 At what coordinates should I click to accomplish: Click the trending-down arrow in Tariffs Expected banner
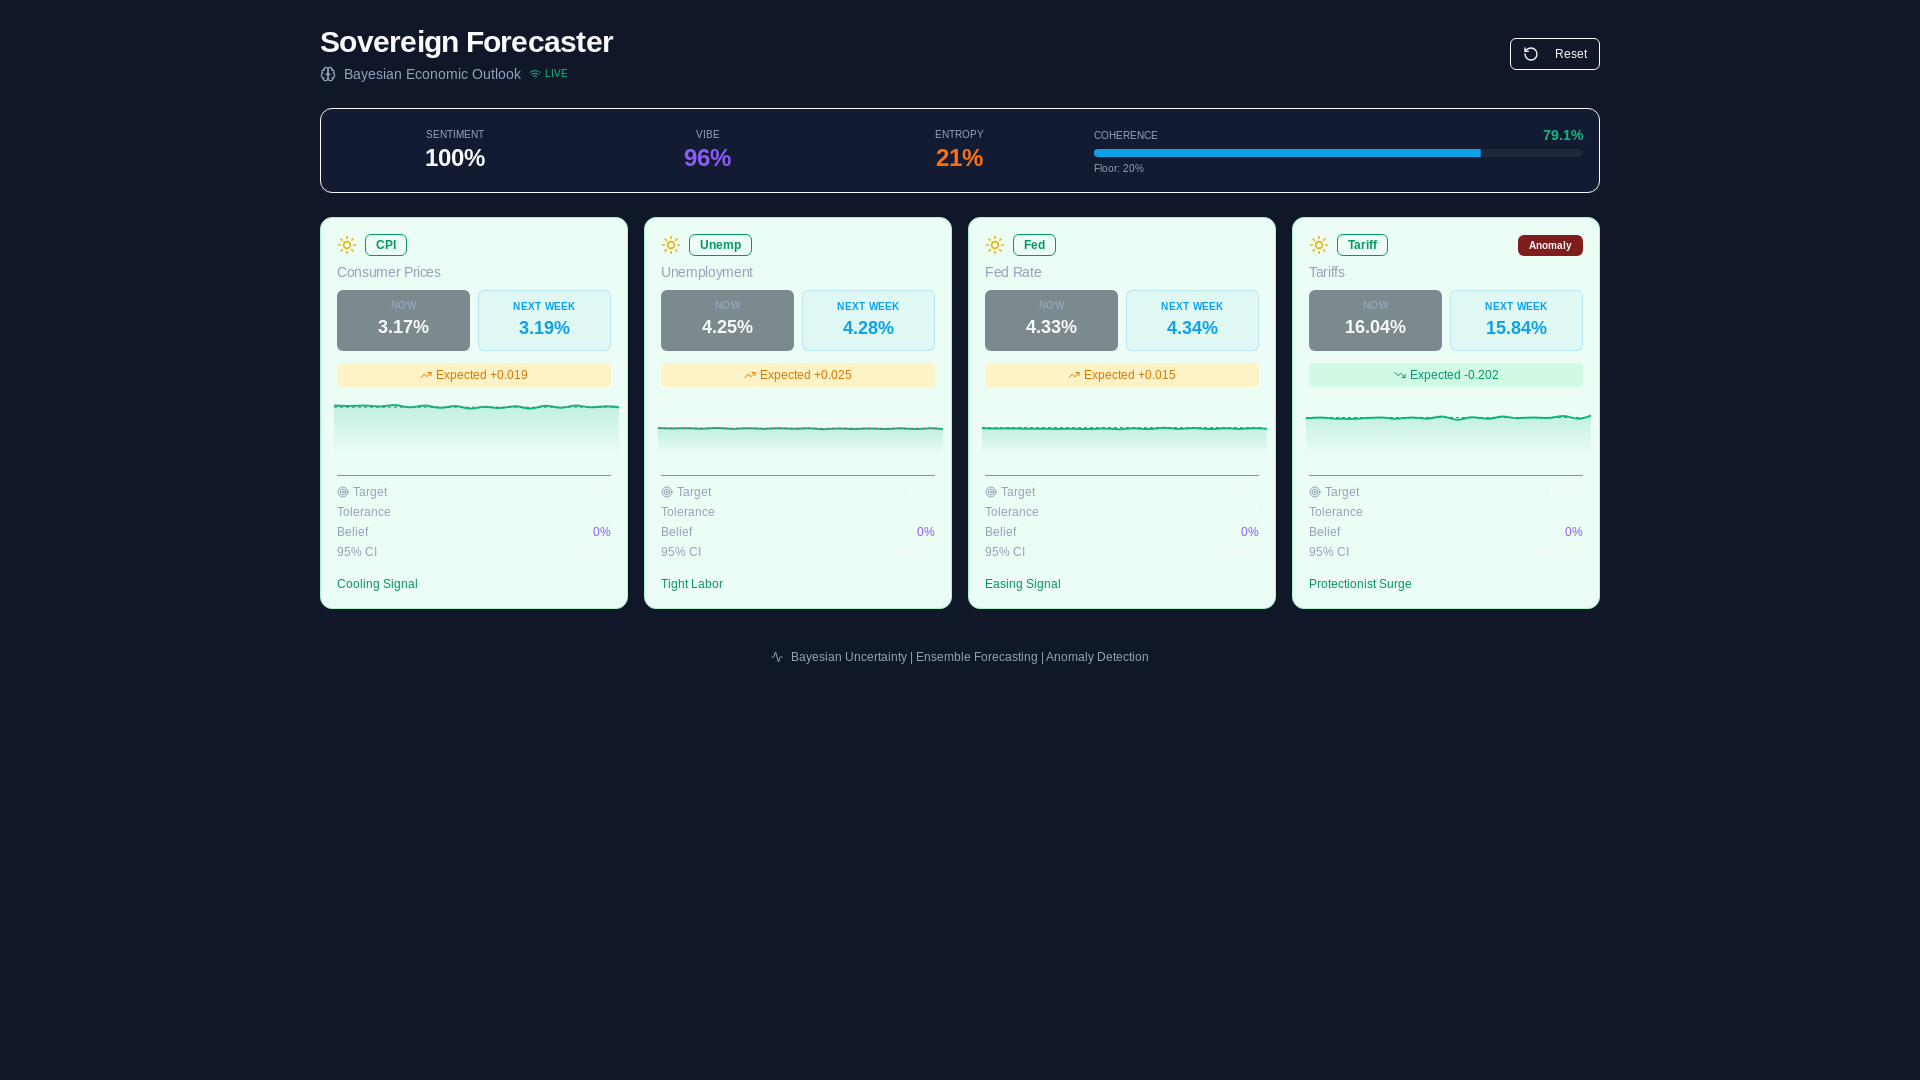(1400, 375)
